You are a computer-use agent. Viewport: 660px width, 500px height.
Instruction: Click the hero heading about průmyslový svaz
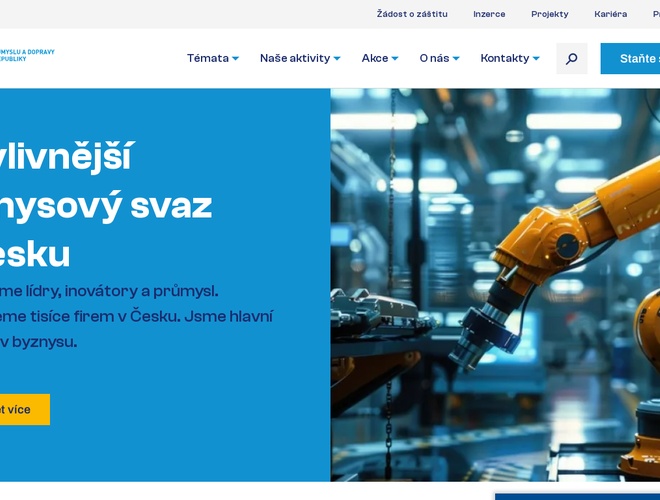(105, 205)
